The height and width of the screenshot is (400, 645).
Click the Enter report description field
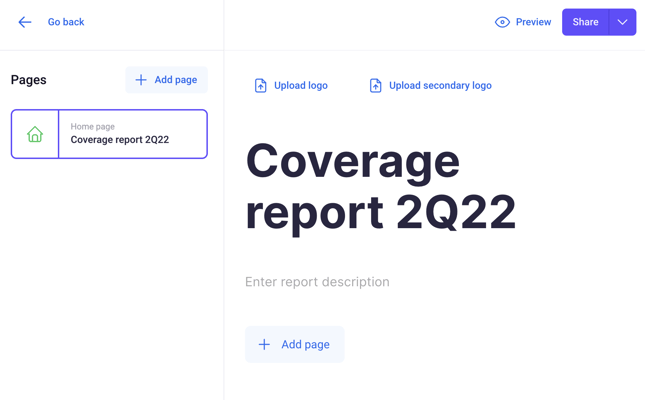coord(317,282)
